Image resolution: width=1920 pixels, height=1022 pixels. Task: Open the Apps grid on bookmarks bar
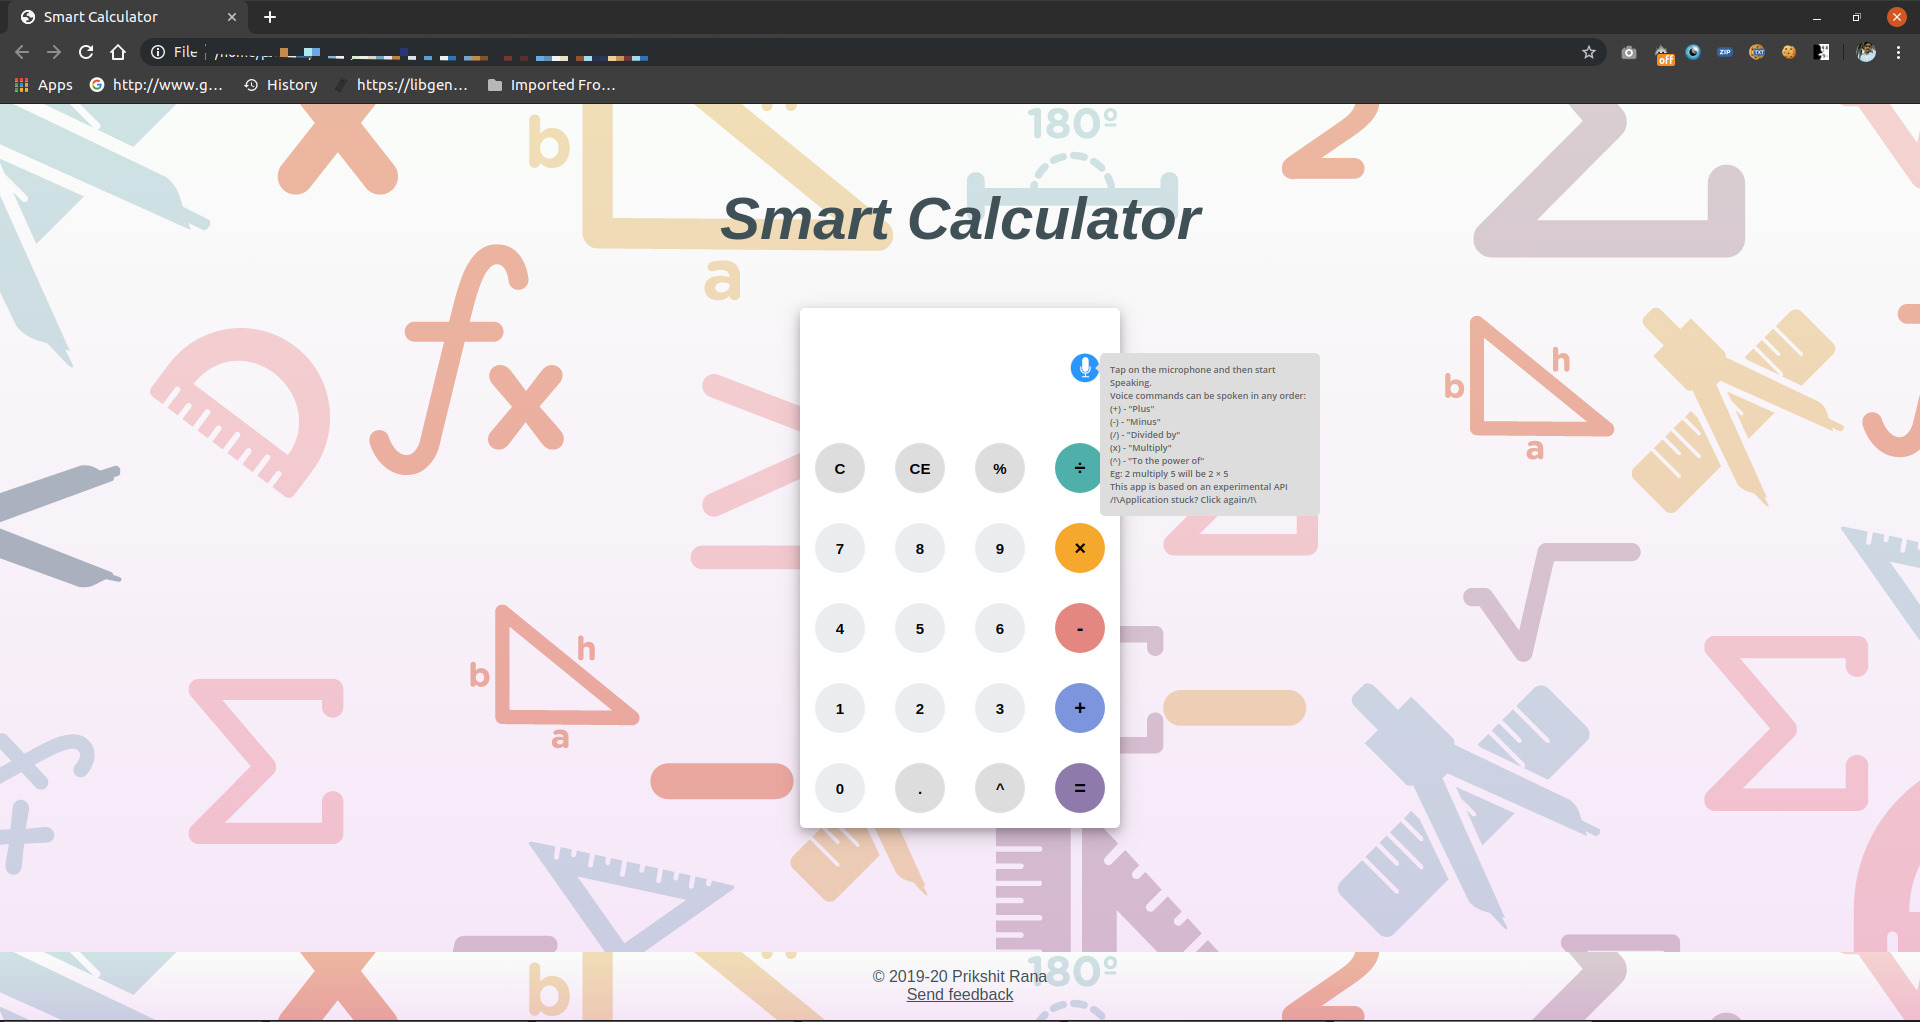[43, 85]
